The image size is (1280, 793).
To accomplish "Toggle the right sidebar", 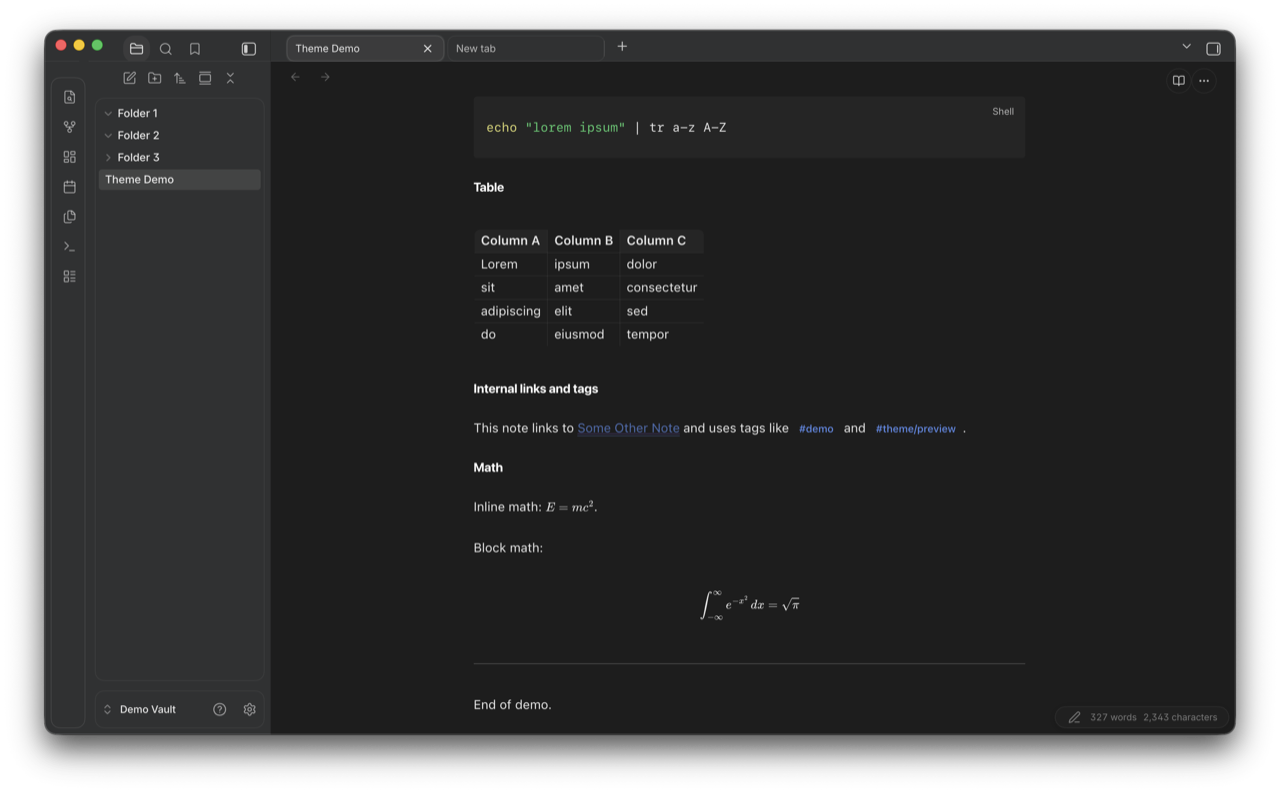I will pos(1213,48).
